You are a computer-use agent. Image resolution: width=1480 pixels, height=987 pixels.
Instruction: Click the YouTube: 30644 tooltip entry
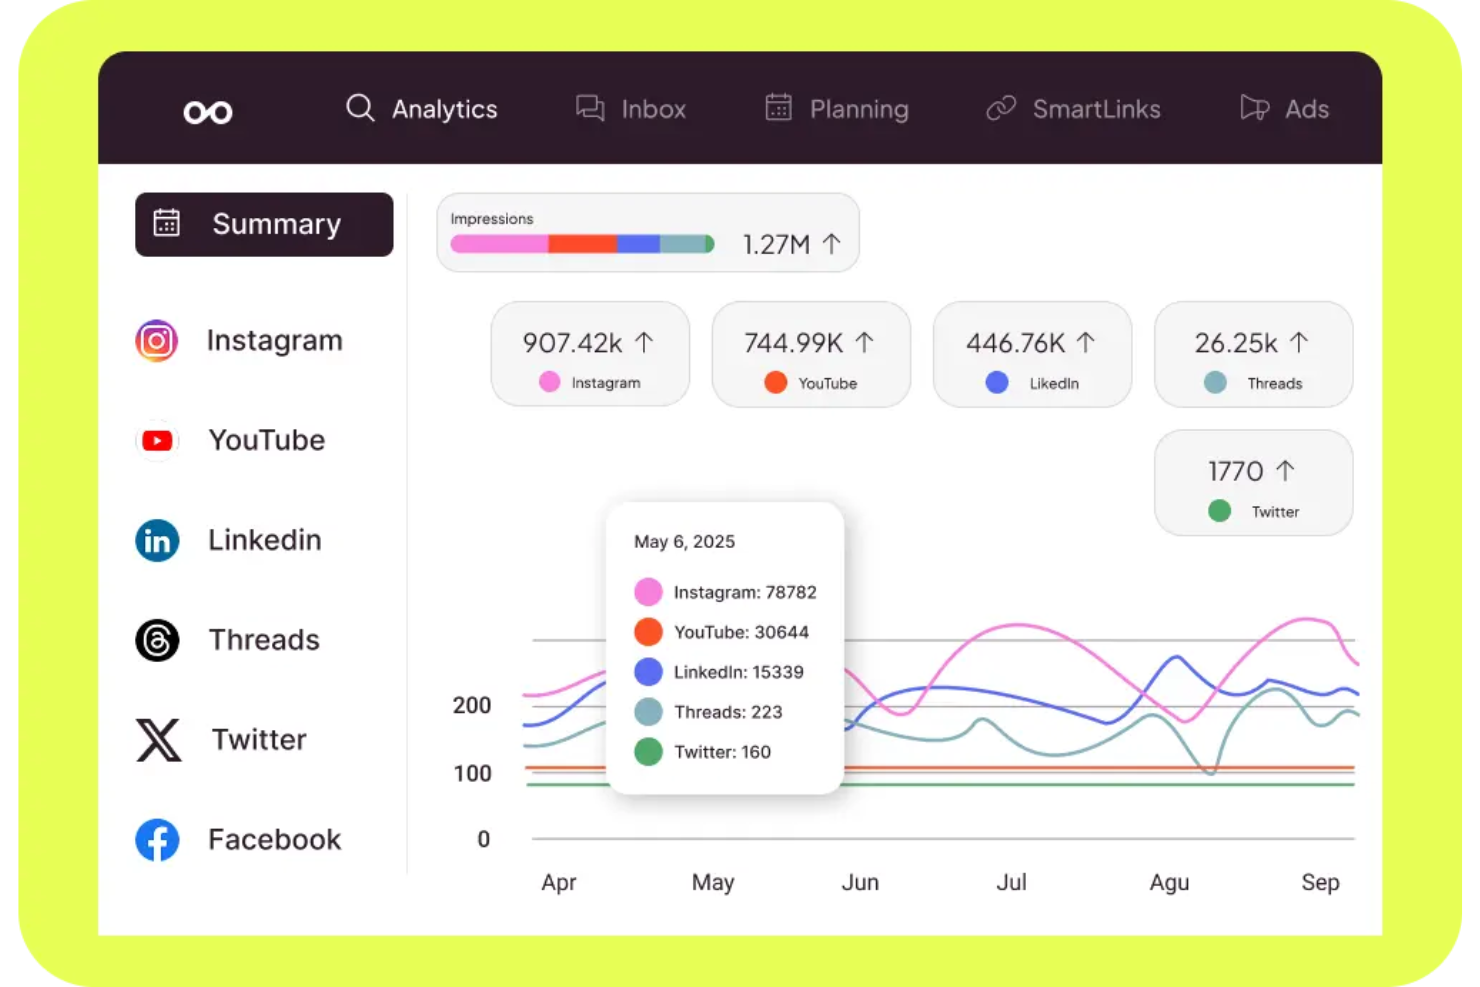click(741, 632)
